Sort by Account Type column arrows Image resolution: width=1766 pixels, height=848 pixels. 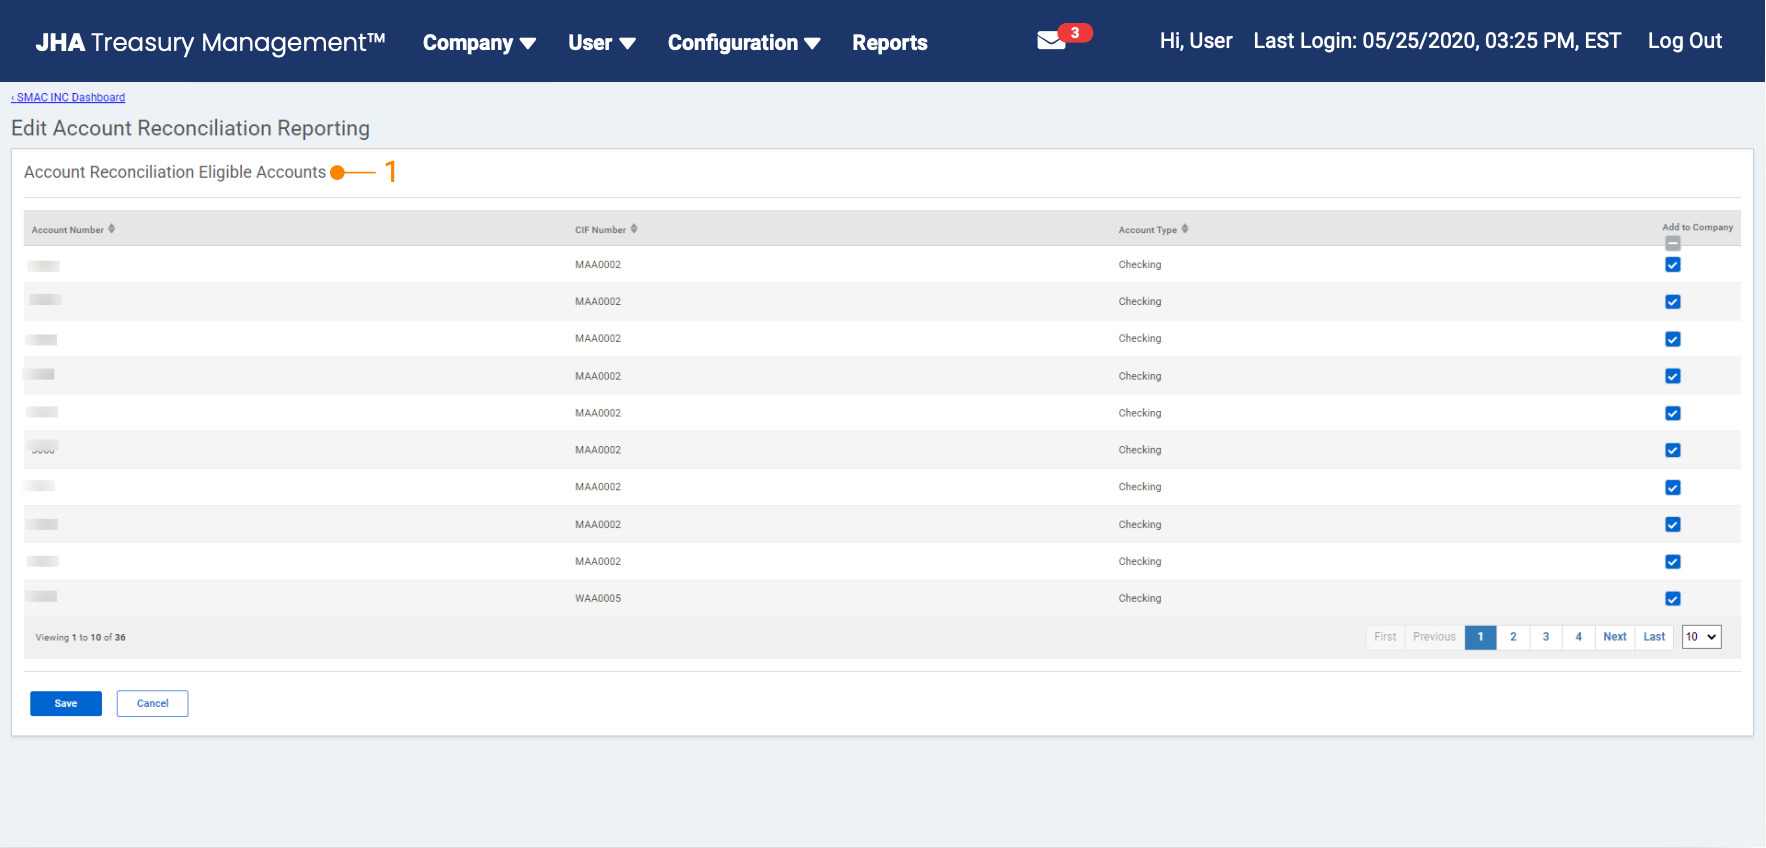(x=1185, y=229)
